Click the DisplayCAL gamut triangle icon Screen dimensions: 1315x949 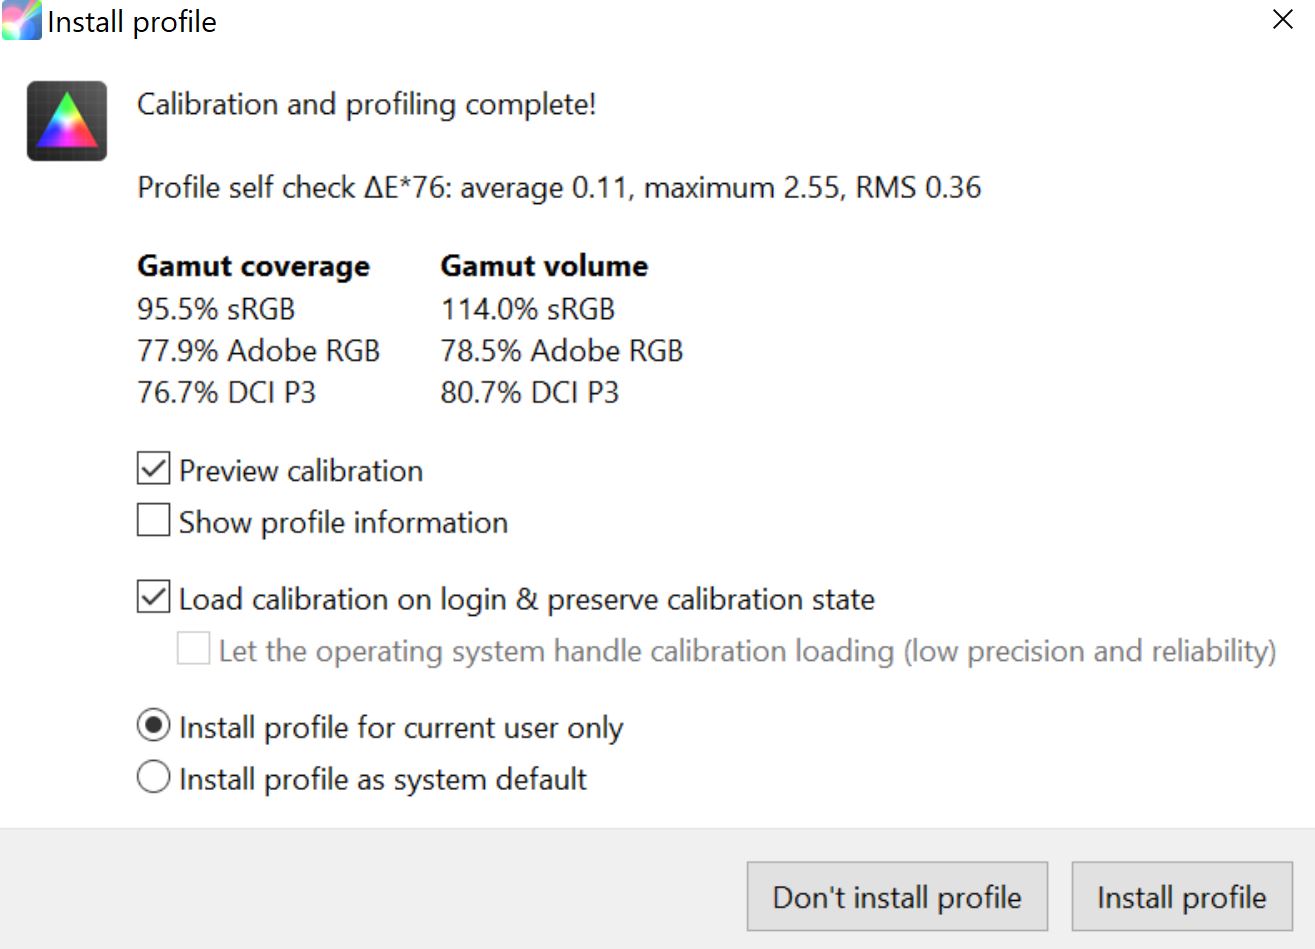point(67,121)
